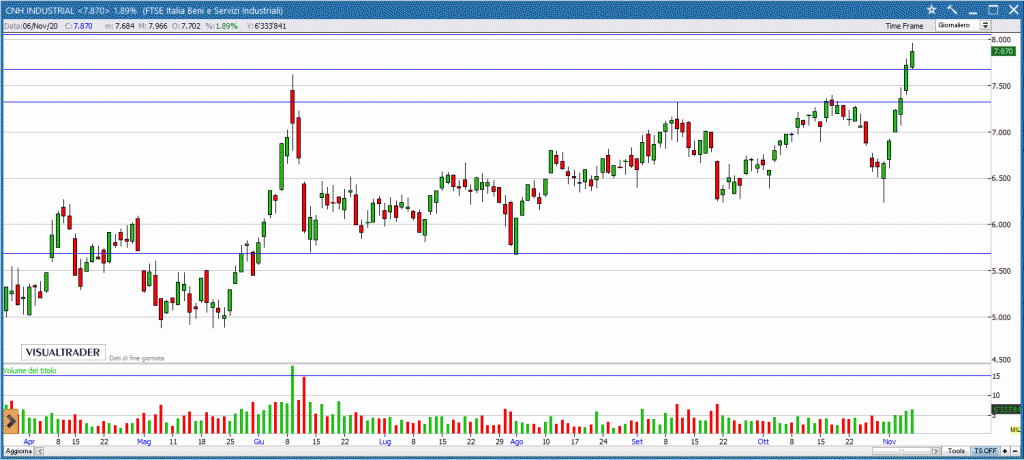Click the 4.500 price axis label
This screenshot has height=460, width=1024.
(x=1002, y=359)
